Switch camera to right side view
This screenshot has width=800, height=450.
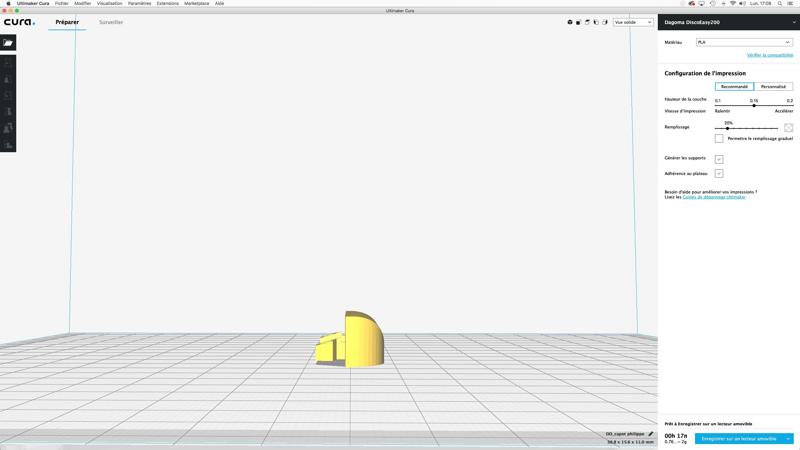605,22
